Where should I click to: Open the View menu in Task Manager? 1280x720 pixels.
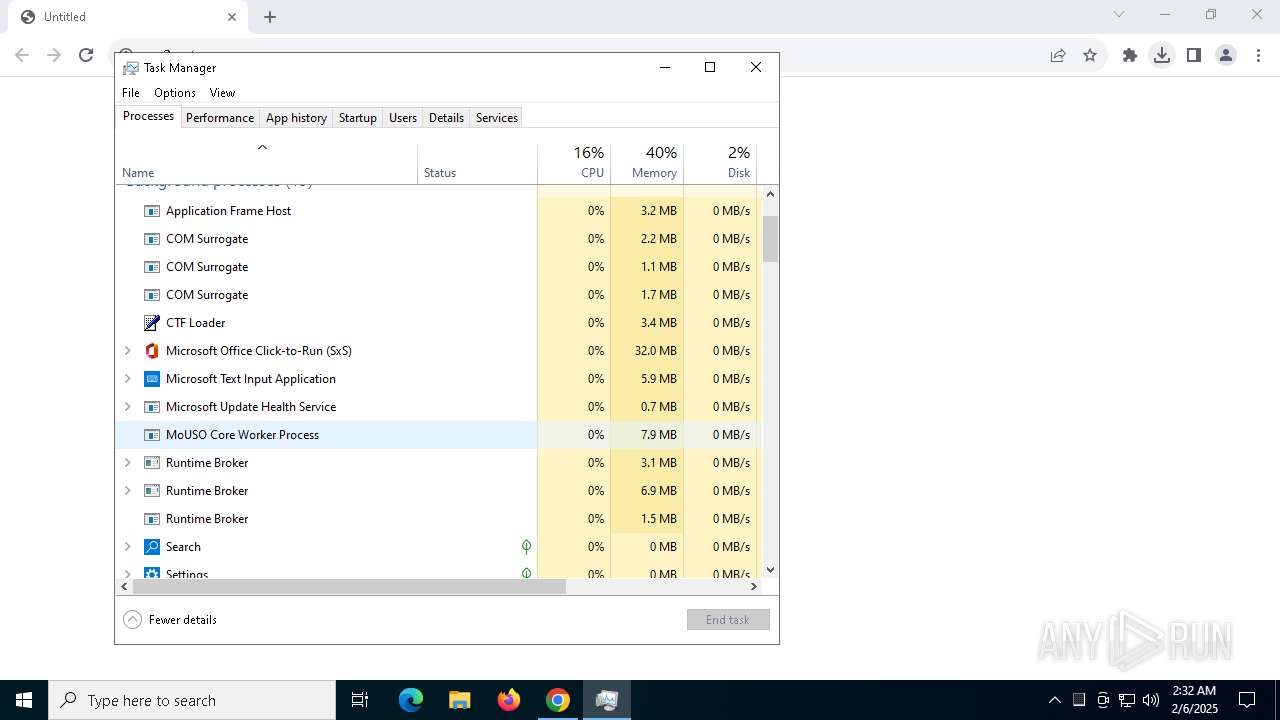click(222, 93)
